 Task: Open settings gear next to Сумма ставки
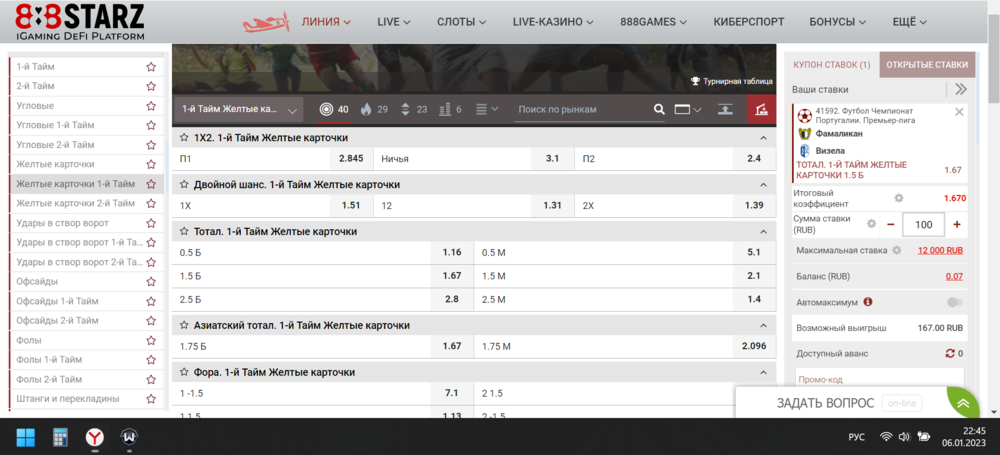871,224
